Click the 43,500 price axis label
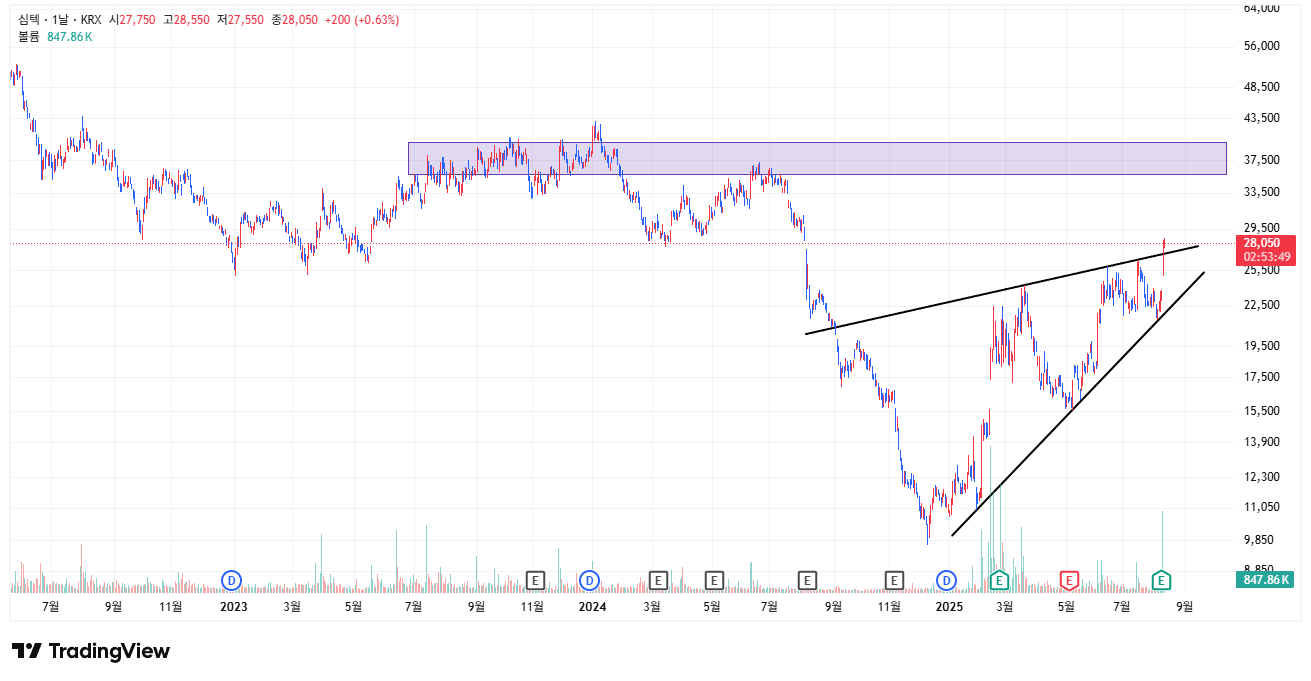The width and height of the screenshot is (1311, 681). [x=1262, y=118]
